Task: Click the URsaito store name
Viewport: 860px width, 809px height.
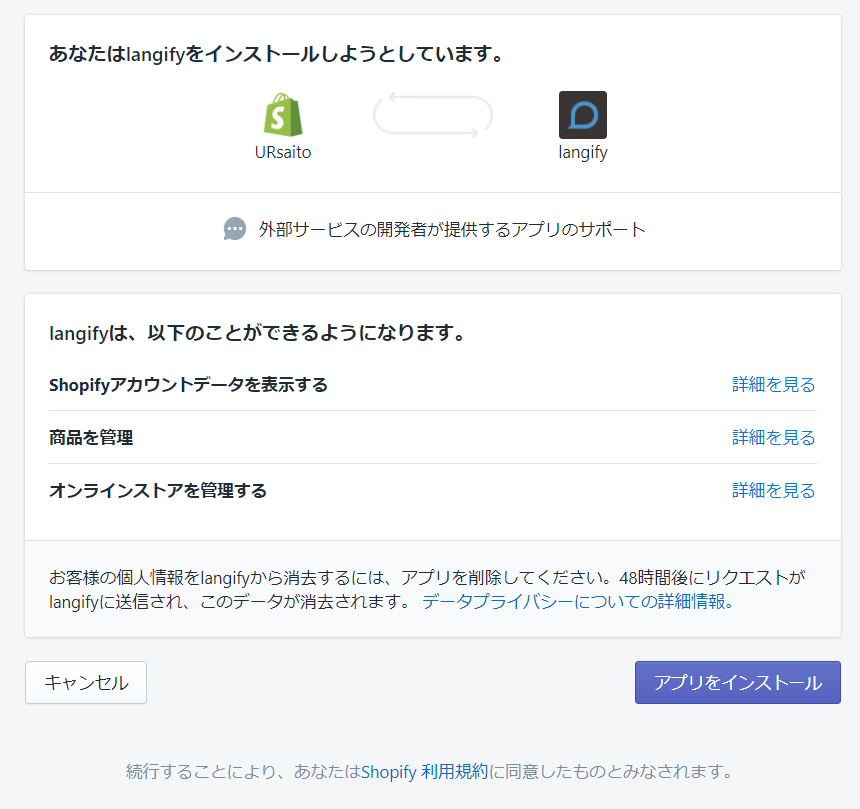Action: (283, 152)
